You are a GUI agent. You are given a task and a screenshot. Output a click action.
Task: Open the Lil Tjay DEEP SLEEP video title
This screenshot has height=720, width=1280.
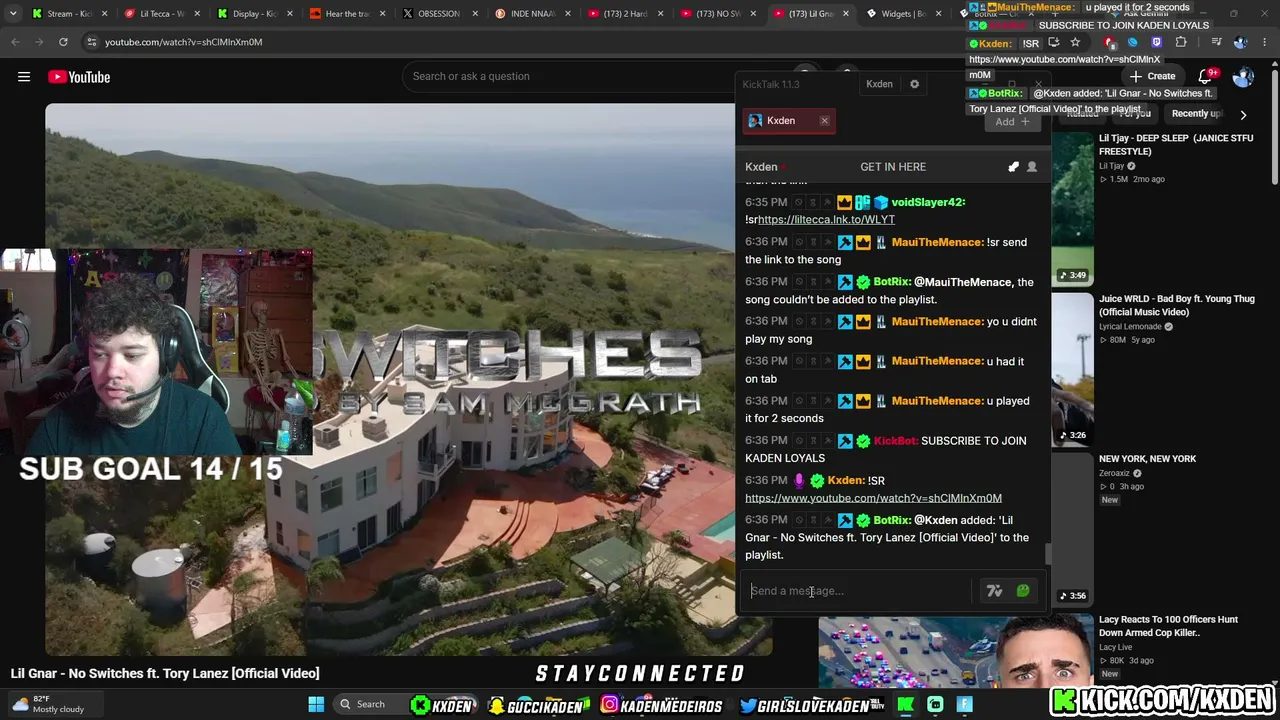point(1176,145)
